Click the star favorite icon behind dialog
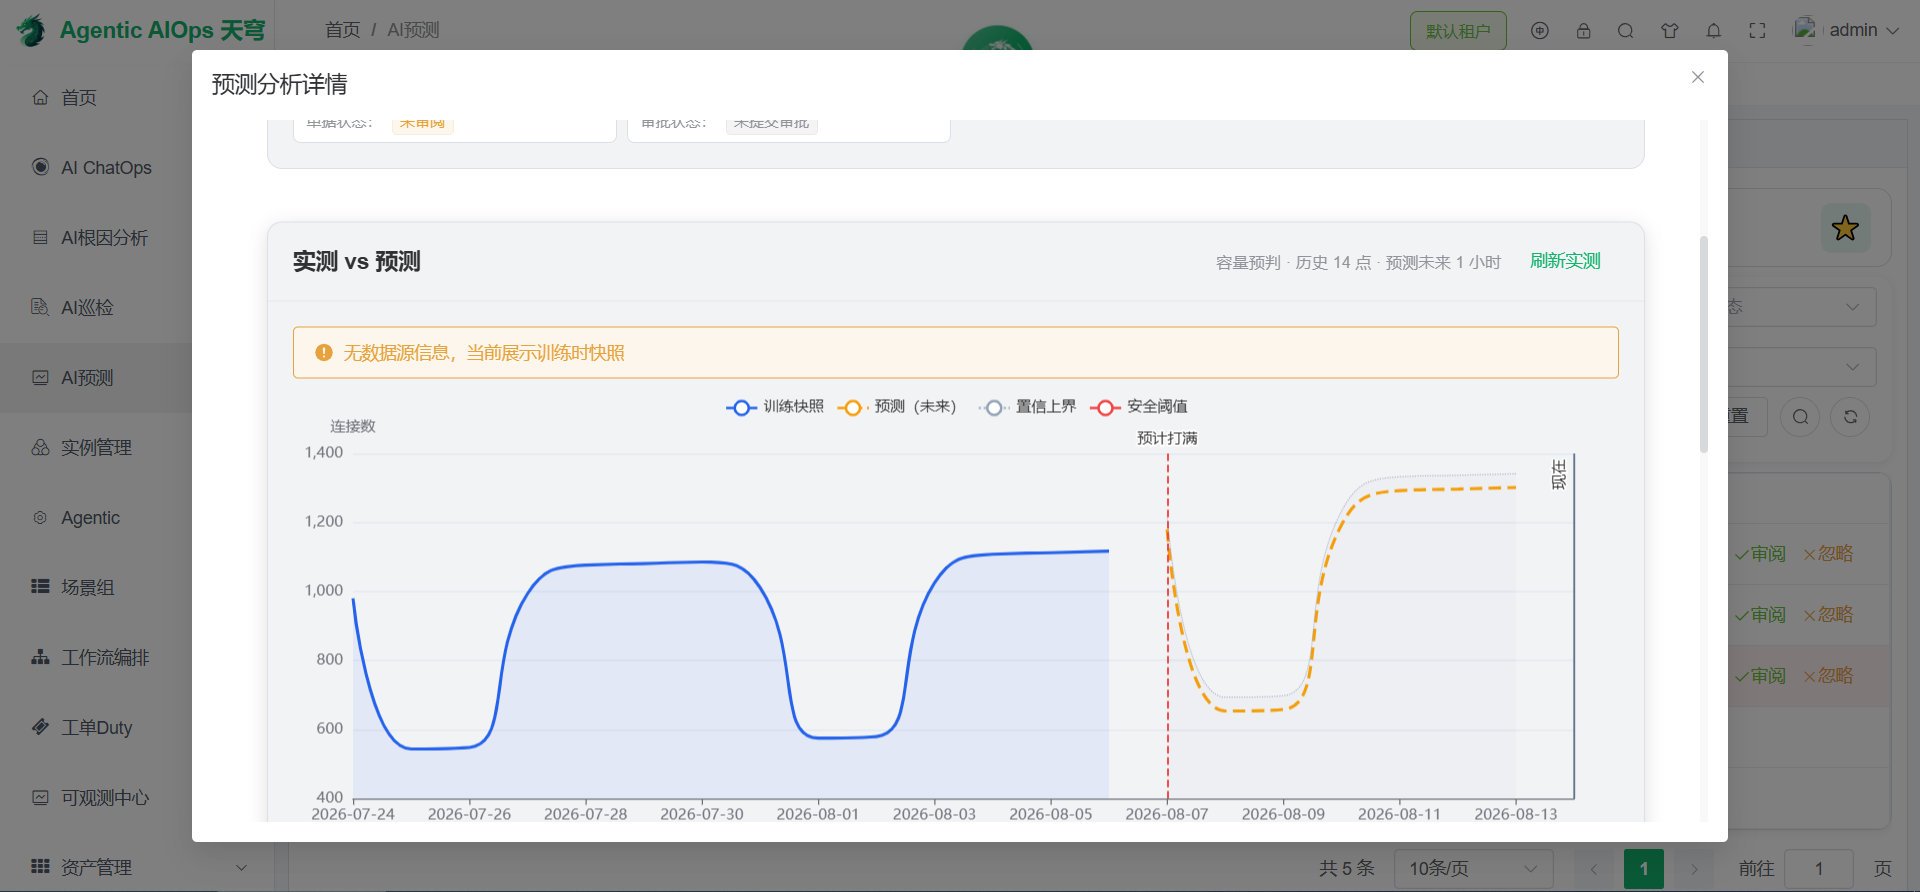This screenshot has height=892, width=1920. click(x=1845, y=228)
